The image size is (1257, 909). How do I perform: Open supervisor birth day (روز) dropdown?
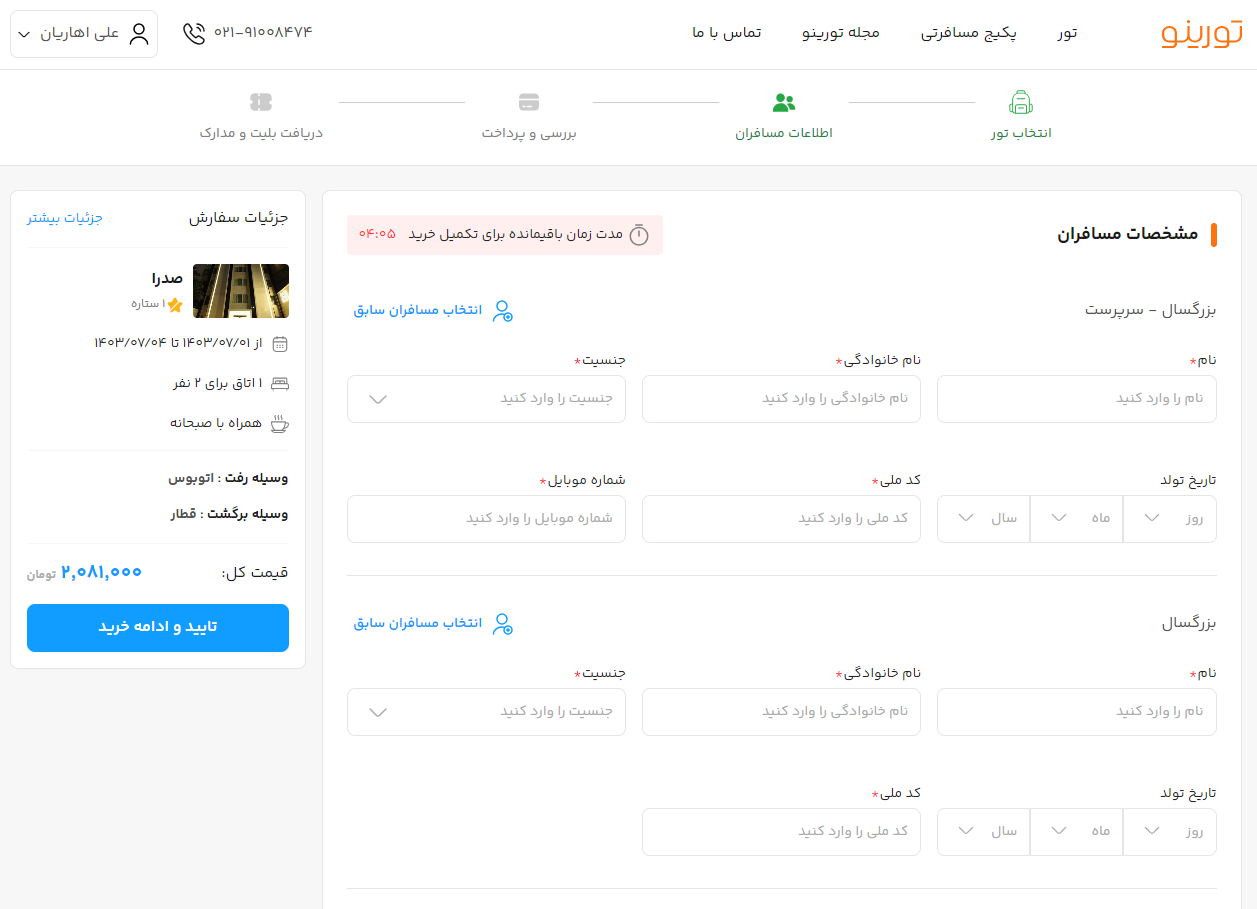tap(1169, 518)
